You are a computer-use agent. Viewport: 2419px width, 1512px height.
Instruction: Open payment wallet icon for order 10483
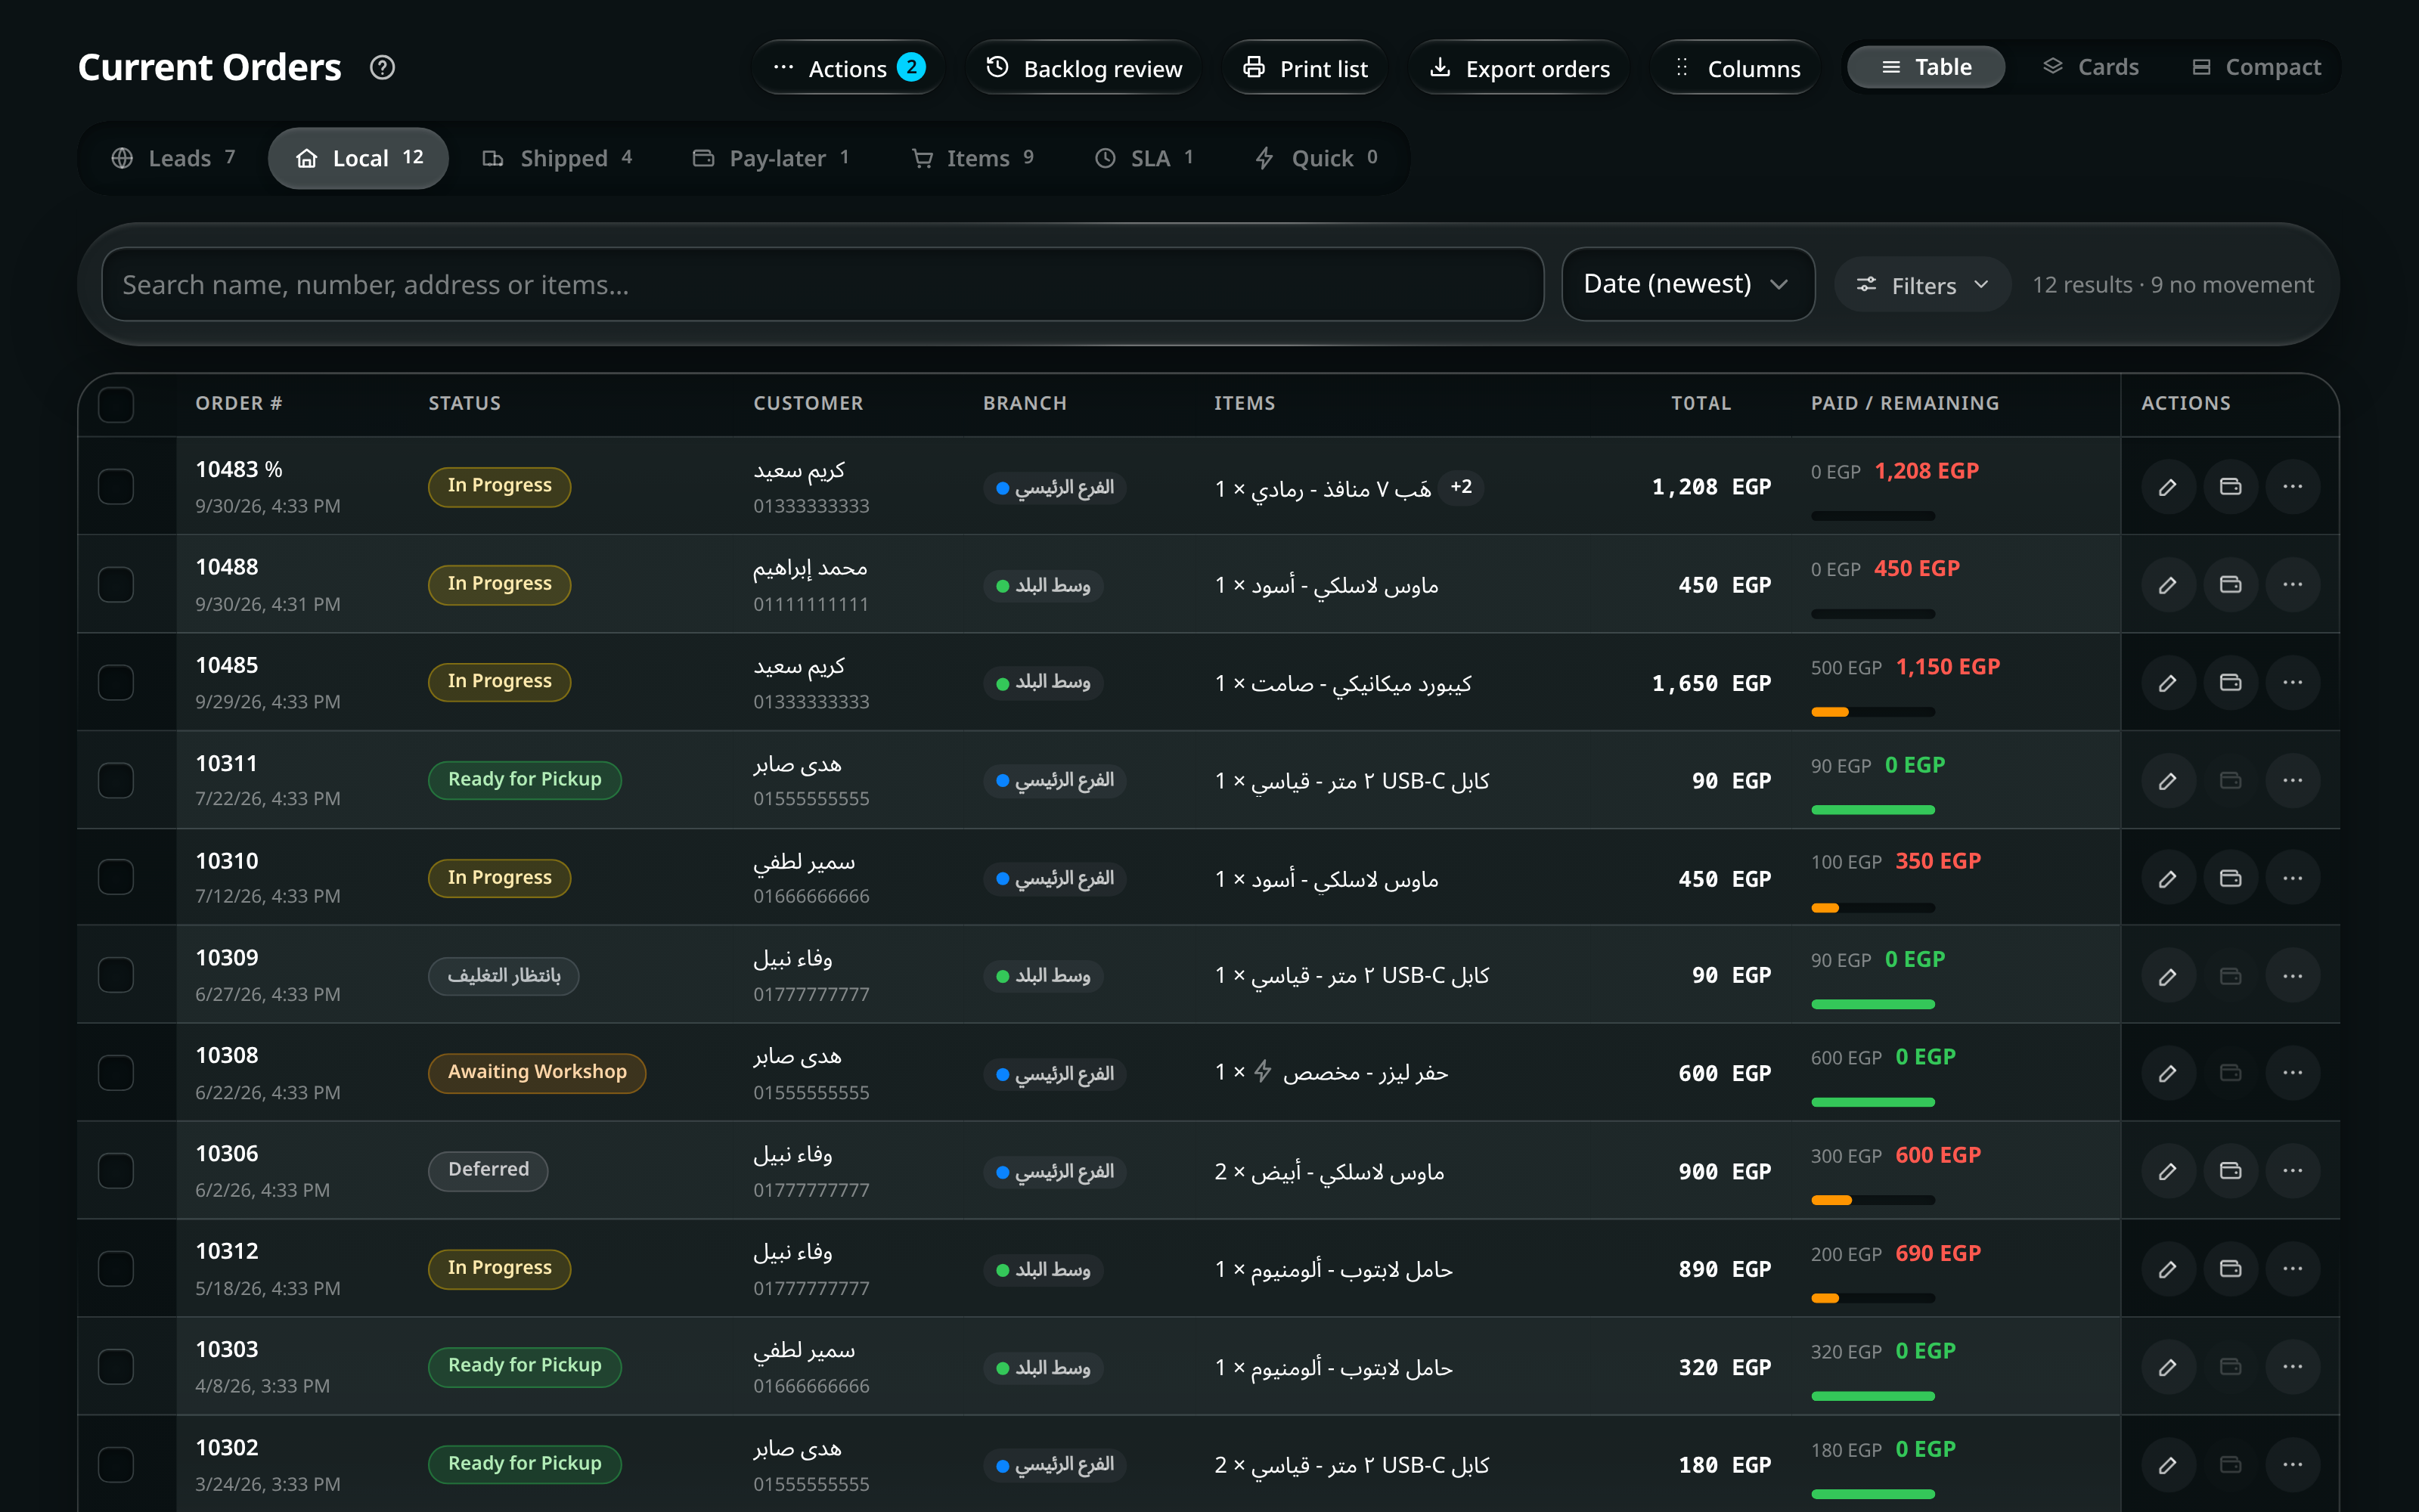[2230, 487]
